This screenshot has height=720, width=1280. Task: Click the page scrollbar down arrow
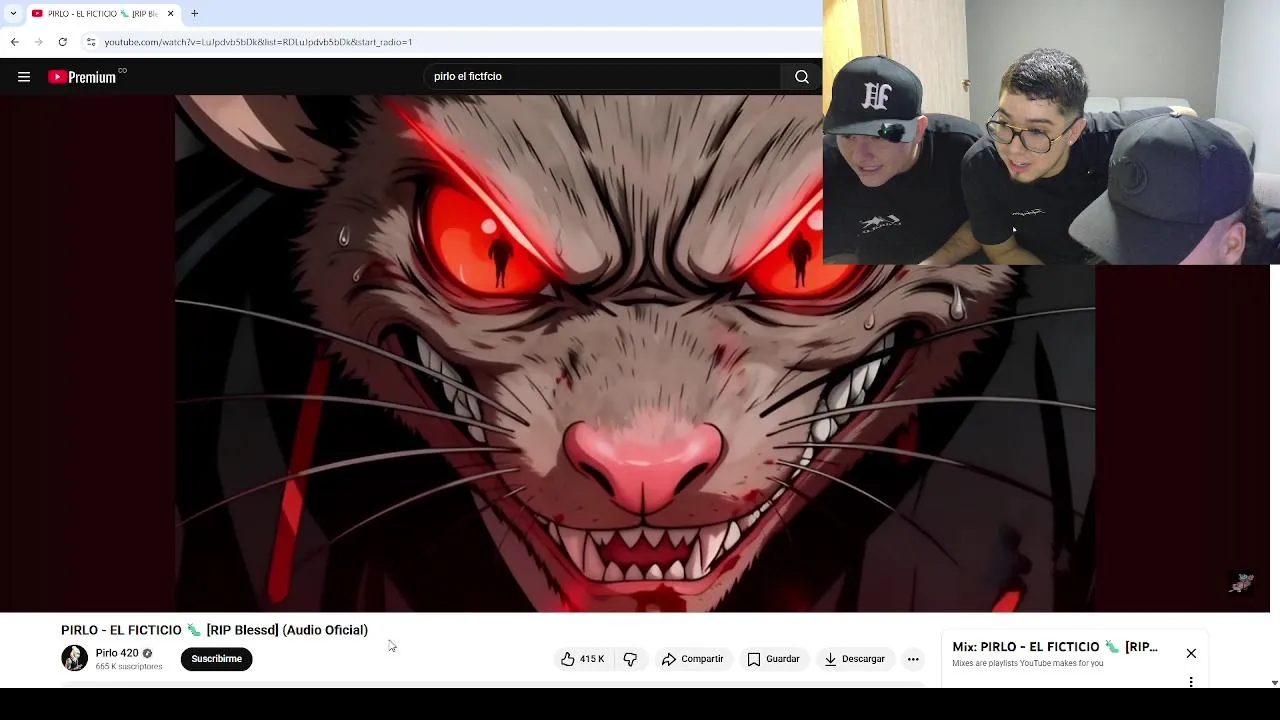pos(1274,682)
